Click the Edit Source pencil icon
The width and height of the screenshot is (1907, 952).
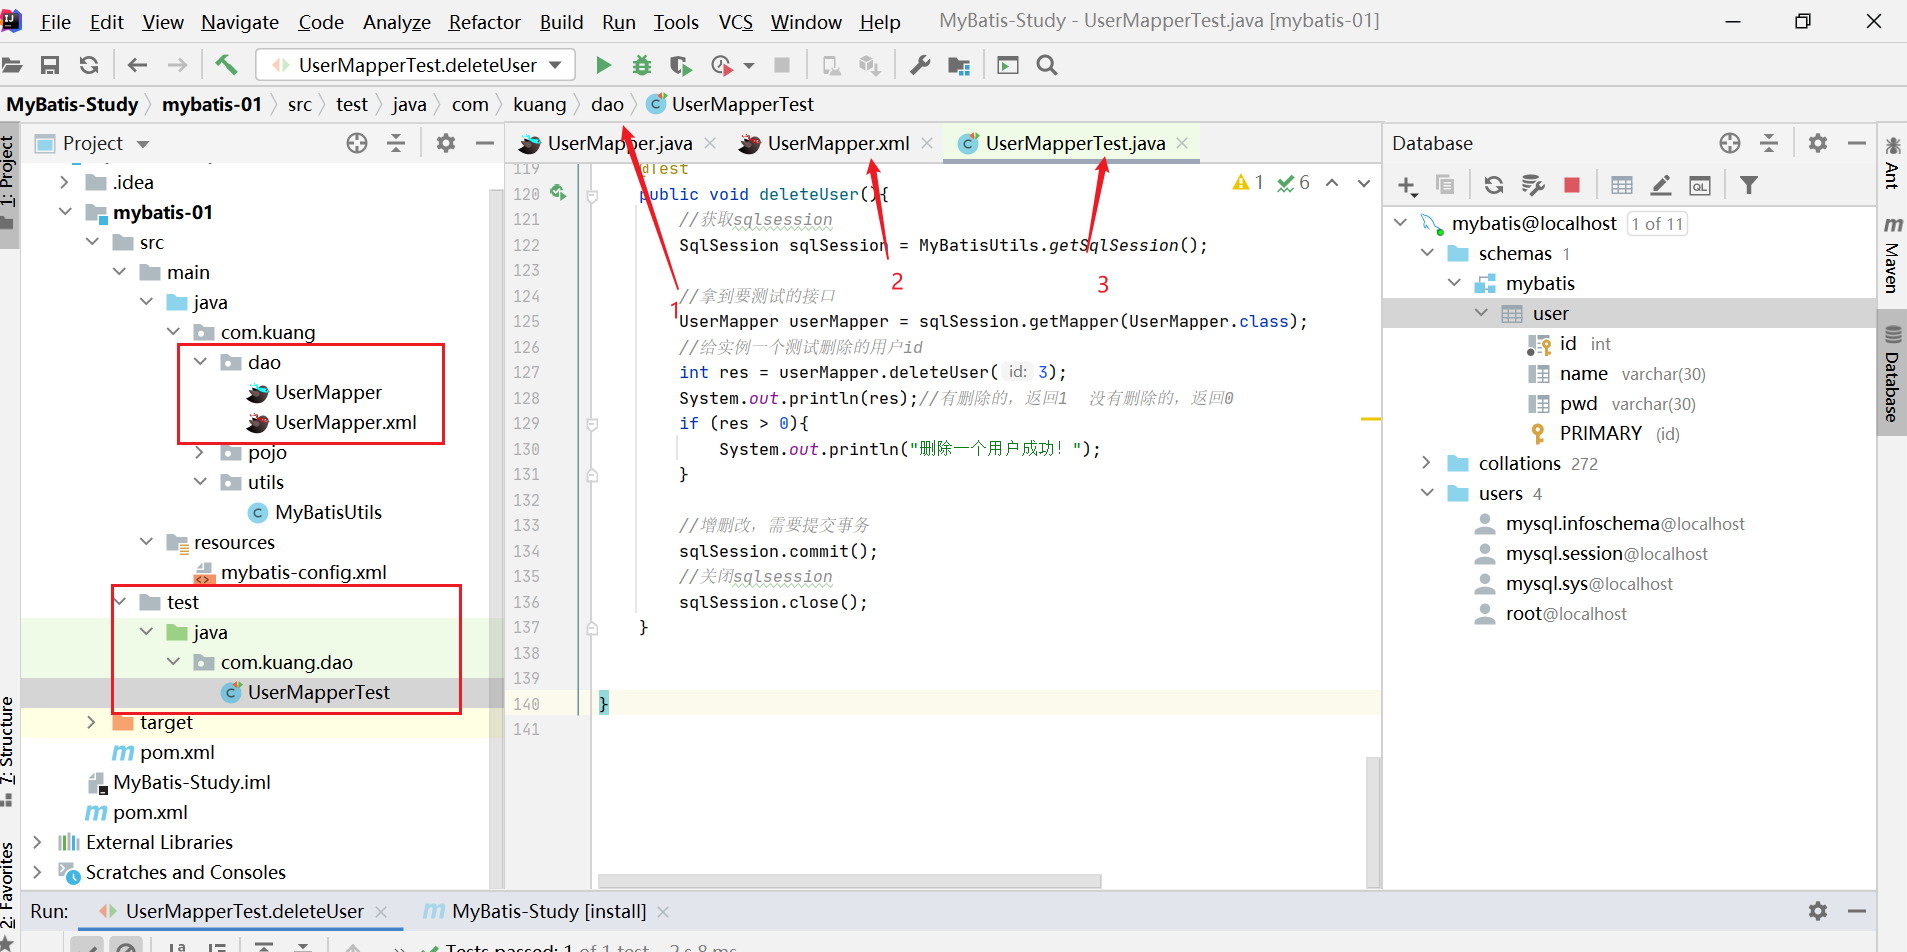tap(1661, 185)
